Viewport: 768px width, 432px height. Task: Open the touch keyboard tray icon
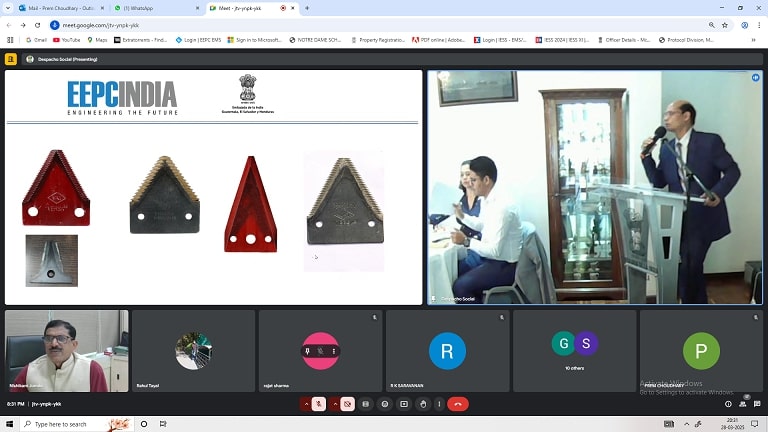669,424
